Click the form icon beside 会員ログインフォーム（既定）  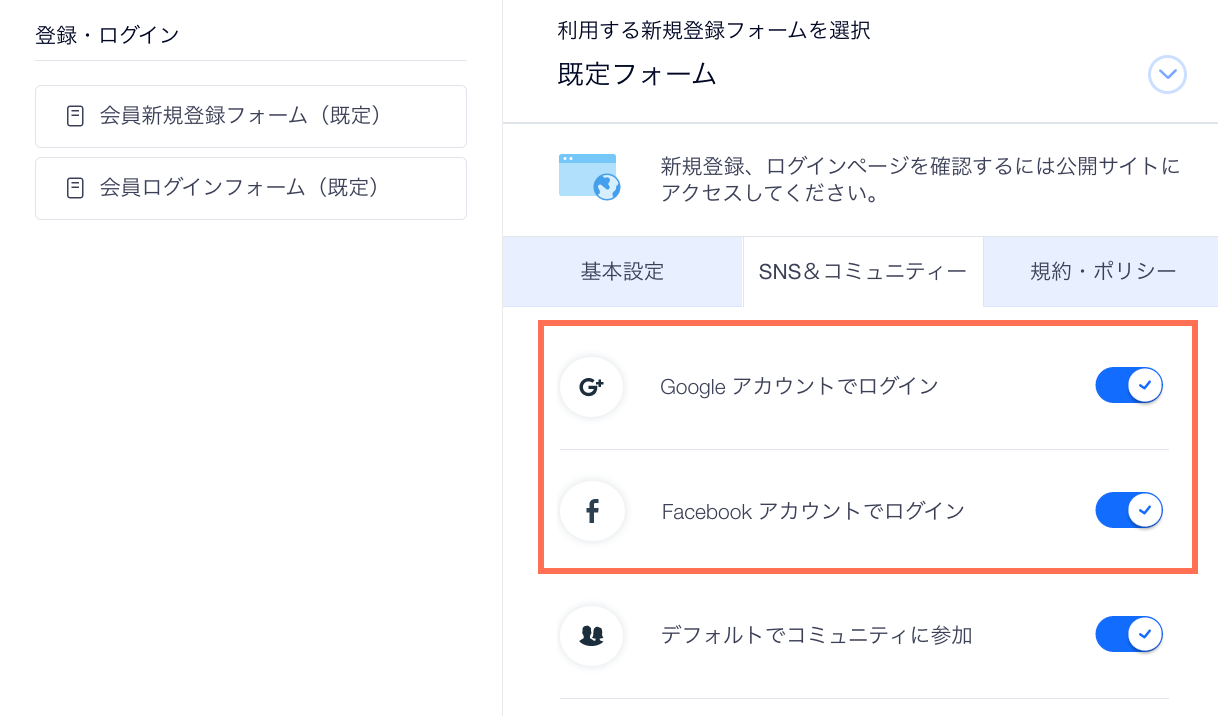coord(74,188)
